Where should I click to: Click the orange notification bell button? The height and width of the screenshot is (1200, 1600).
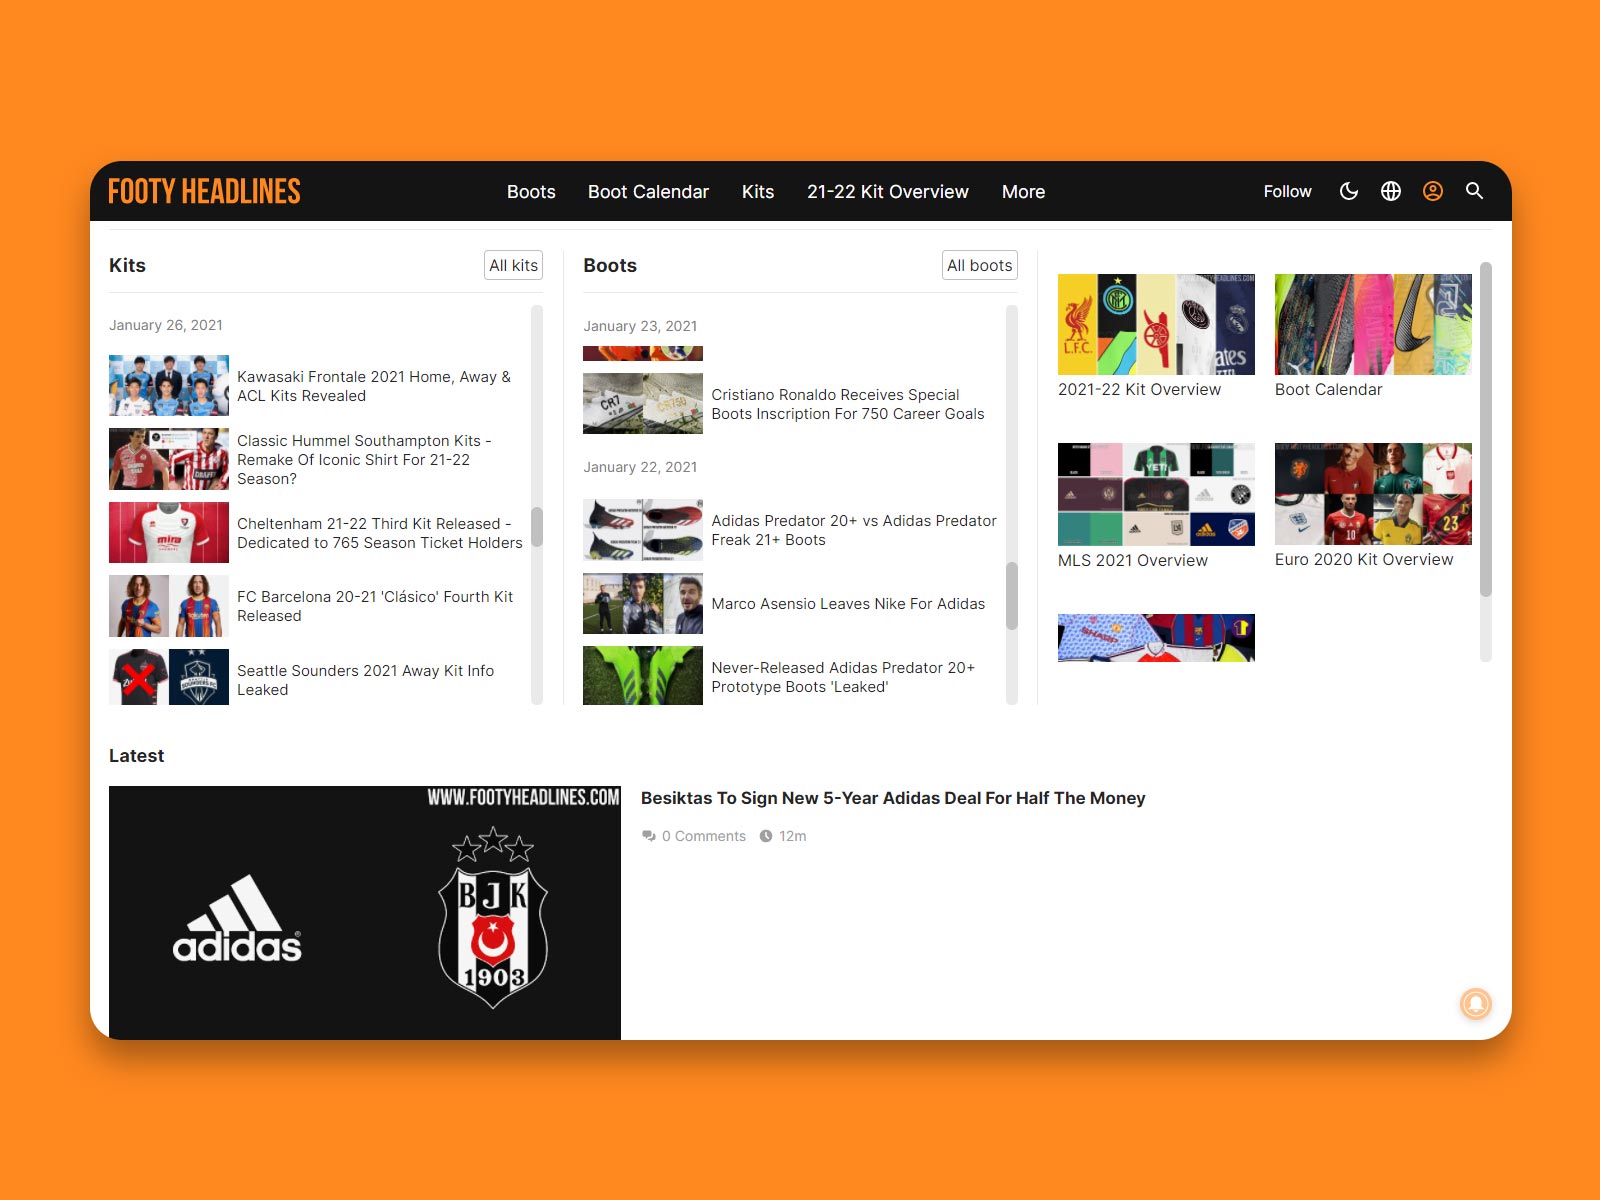pyautogui.click(x=1476, y=1003)
